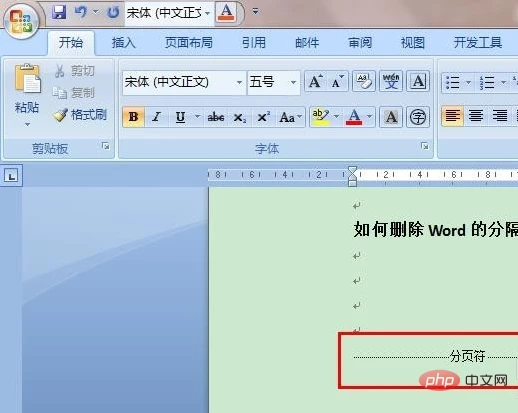Clear formatting with the eraser icon

(364, 81)
